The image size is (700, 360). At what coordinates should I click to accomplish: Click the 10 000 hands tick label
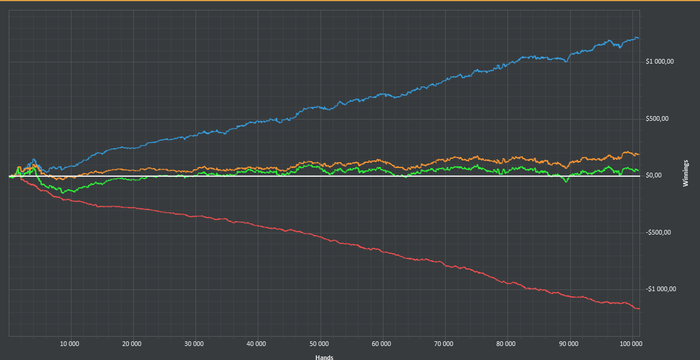(71, 344)
